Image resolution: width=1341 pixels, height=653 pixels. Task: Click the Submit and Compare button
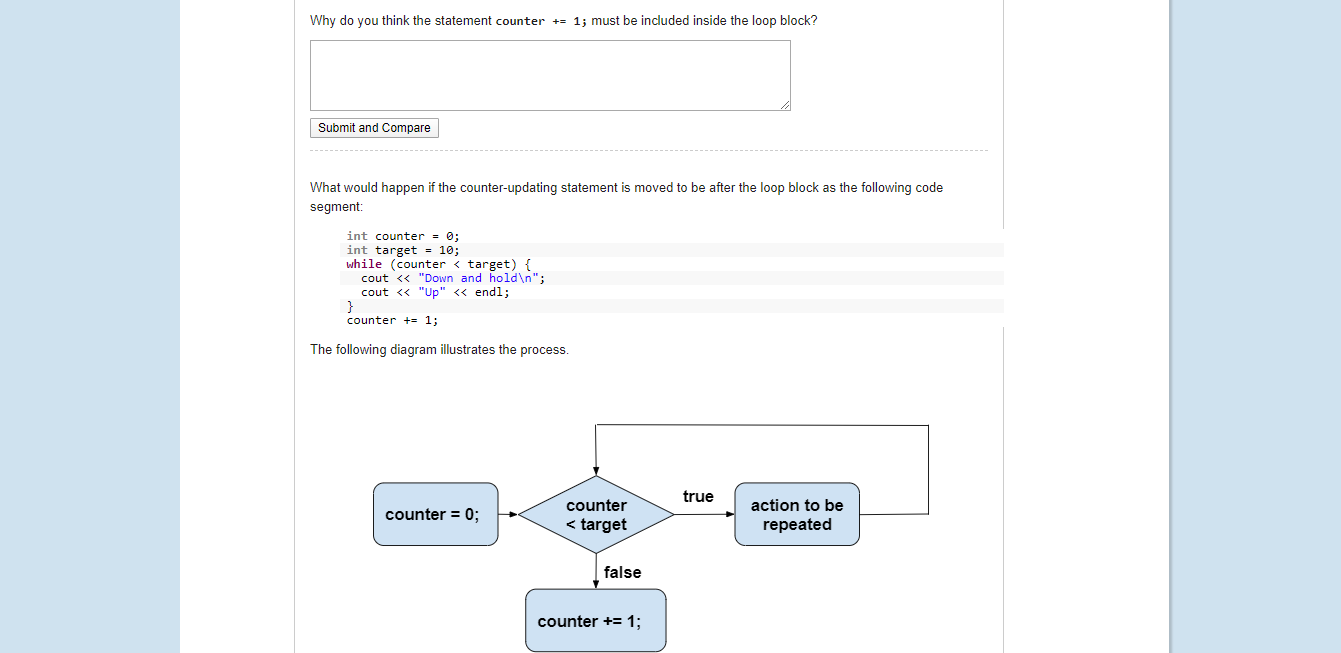coord(374,128)
